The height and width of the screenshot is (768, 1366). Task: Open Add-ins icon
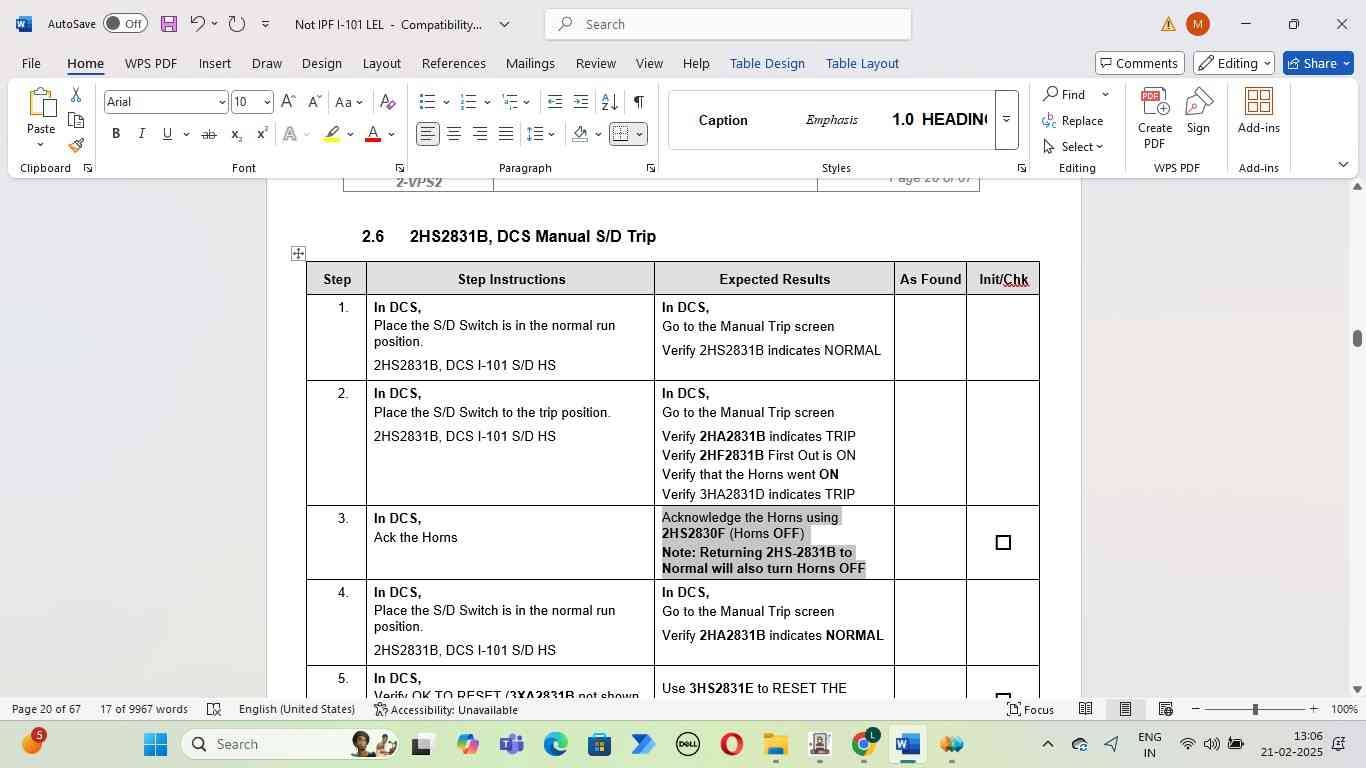(1258, 111)
